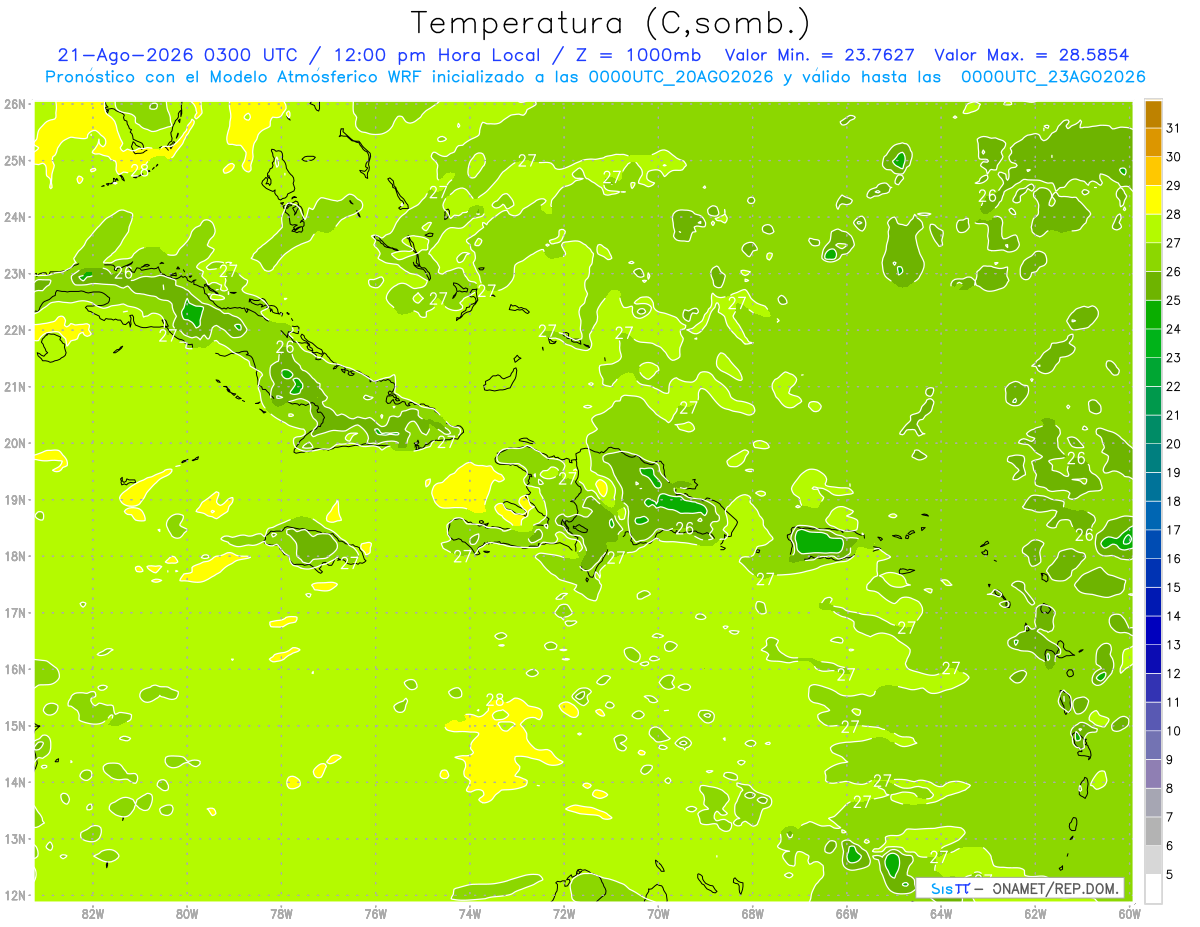
Task: Click the colorbar label '18'
Action: [x=1174, y=501]
